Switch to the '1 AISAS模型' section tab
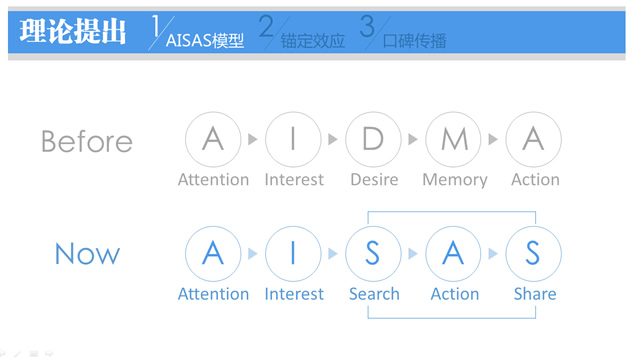 coord(197,32)
